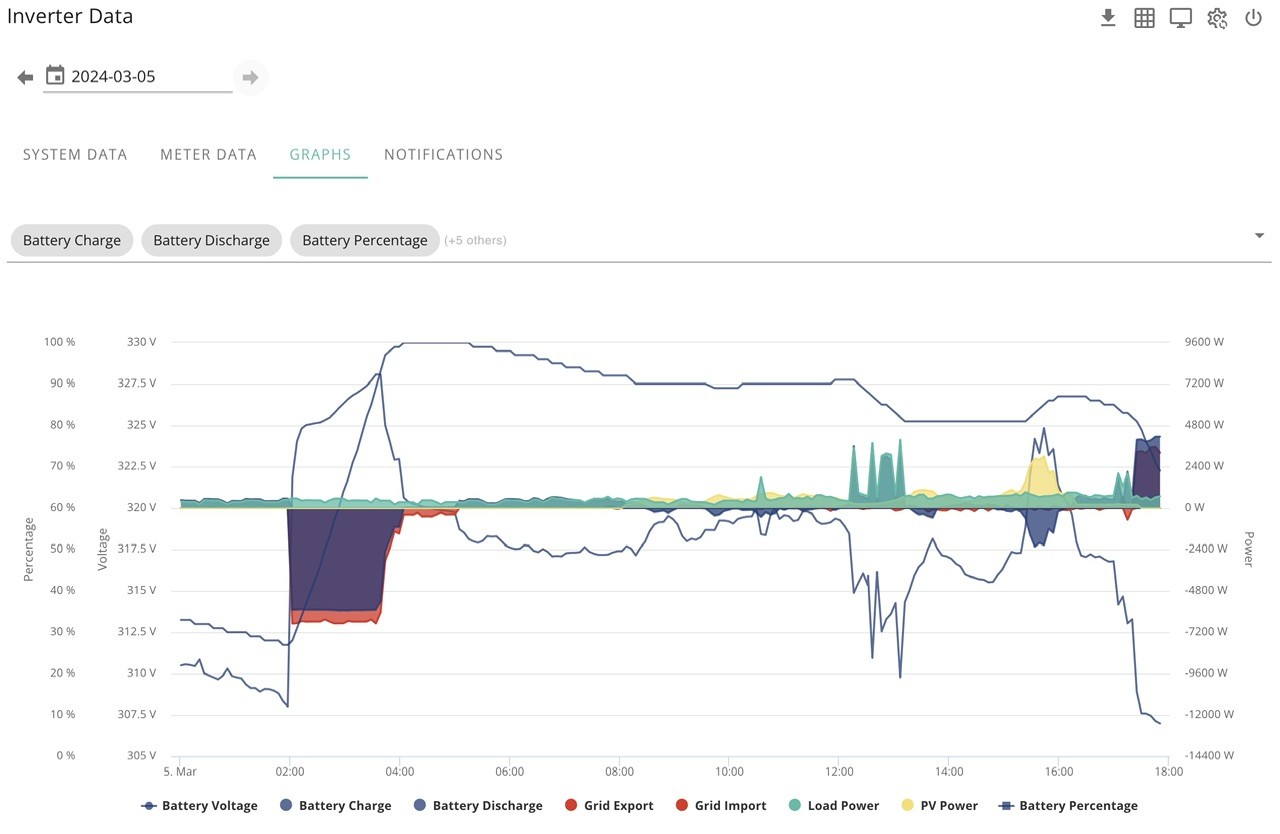Click the '+5 others' selection text
Image resolution: width=1280 pixels, height=834 pixels.
pyautogui.click(x=475, y=240)
